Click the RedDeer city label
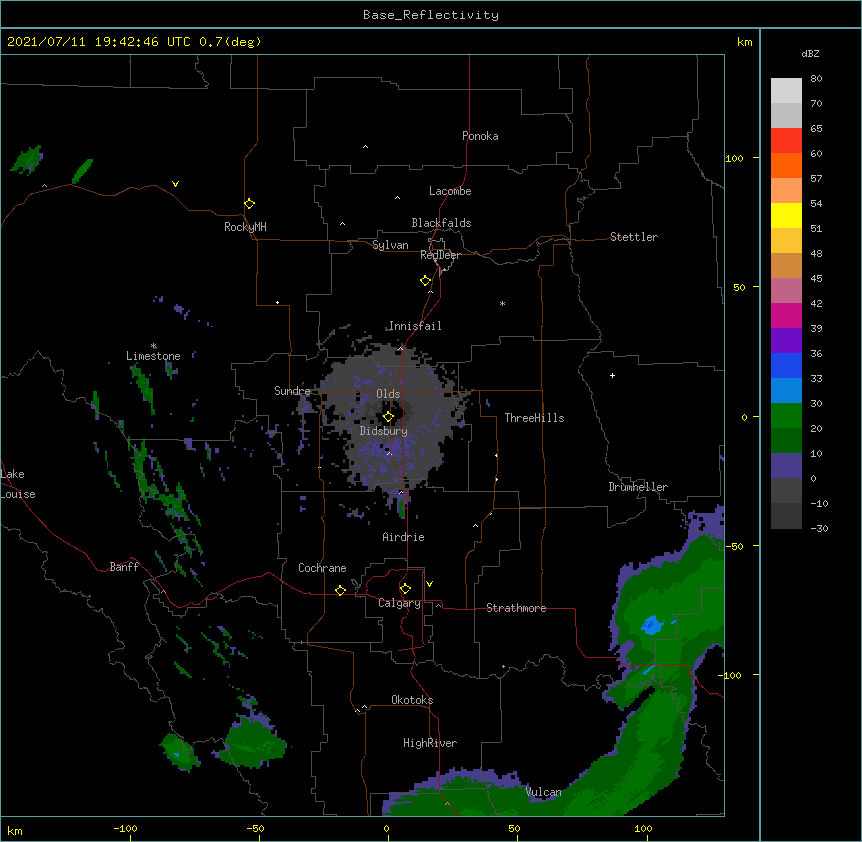Screen dimensions: 862x842 point(440,255)
